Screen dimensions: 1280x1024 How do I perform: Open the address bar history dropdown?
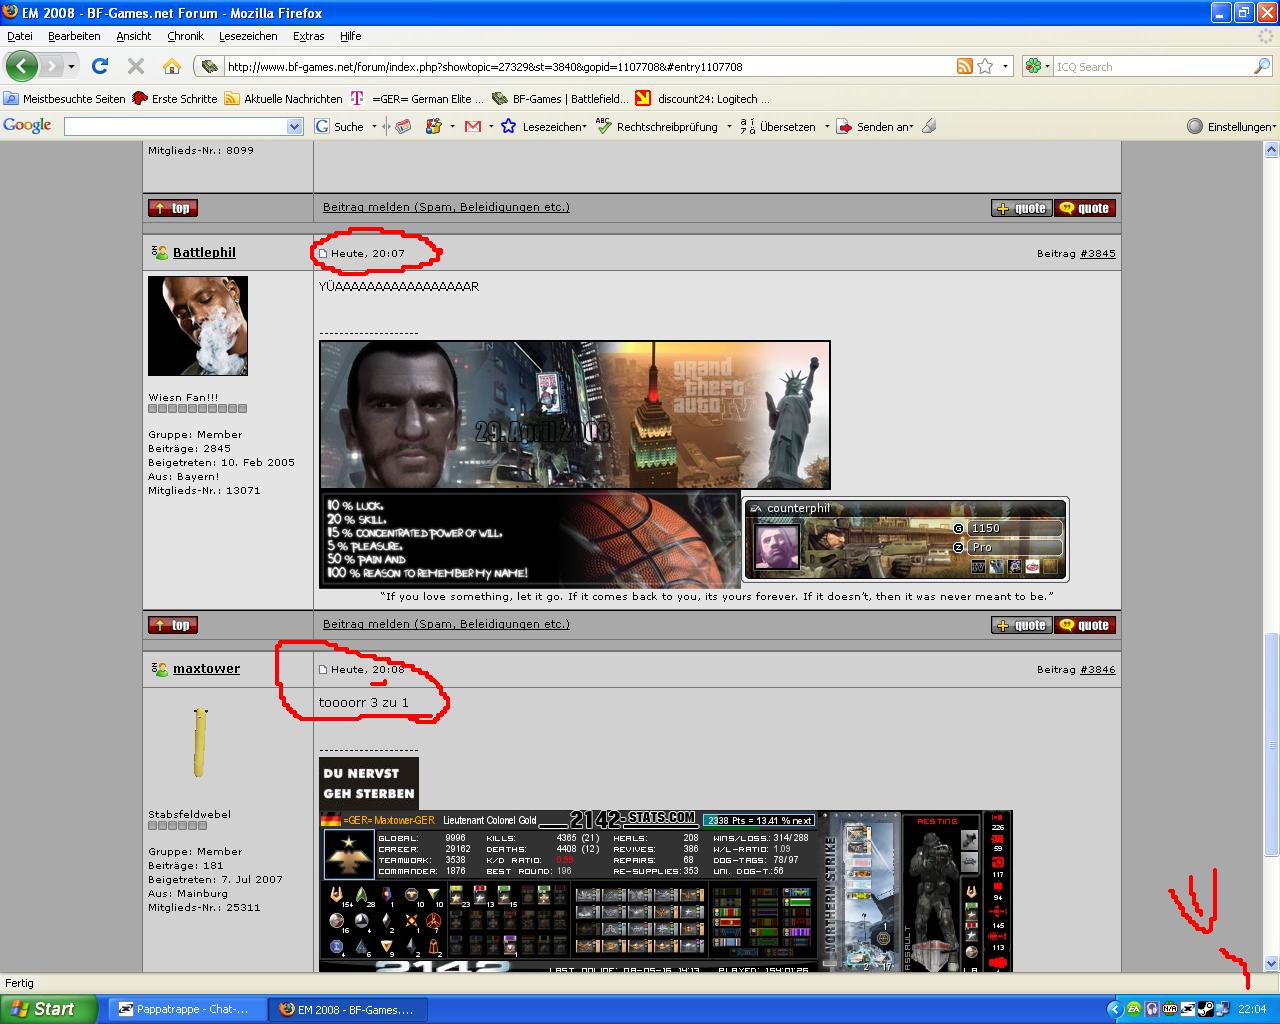click(1005, 67)
